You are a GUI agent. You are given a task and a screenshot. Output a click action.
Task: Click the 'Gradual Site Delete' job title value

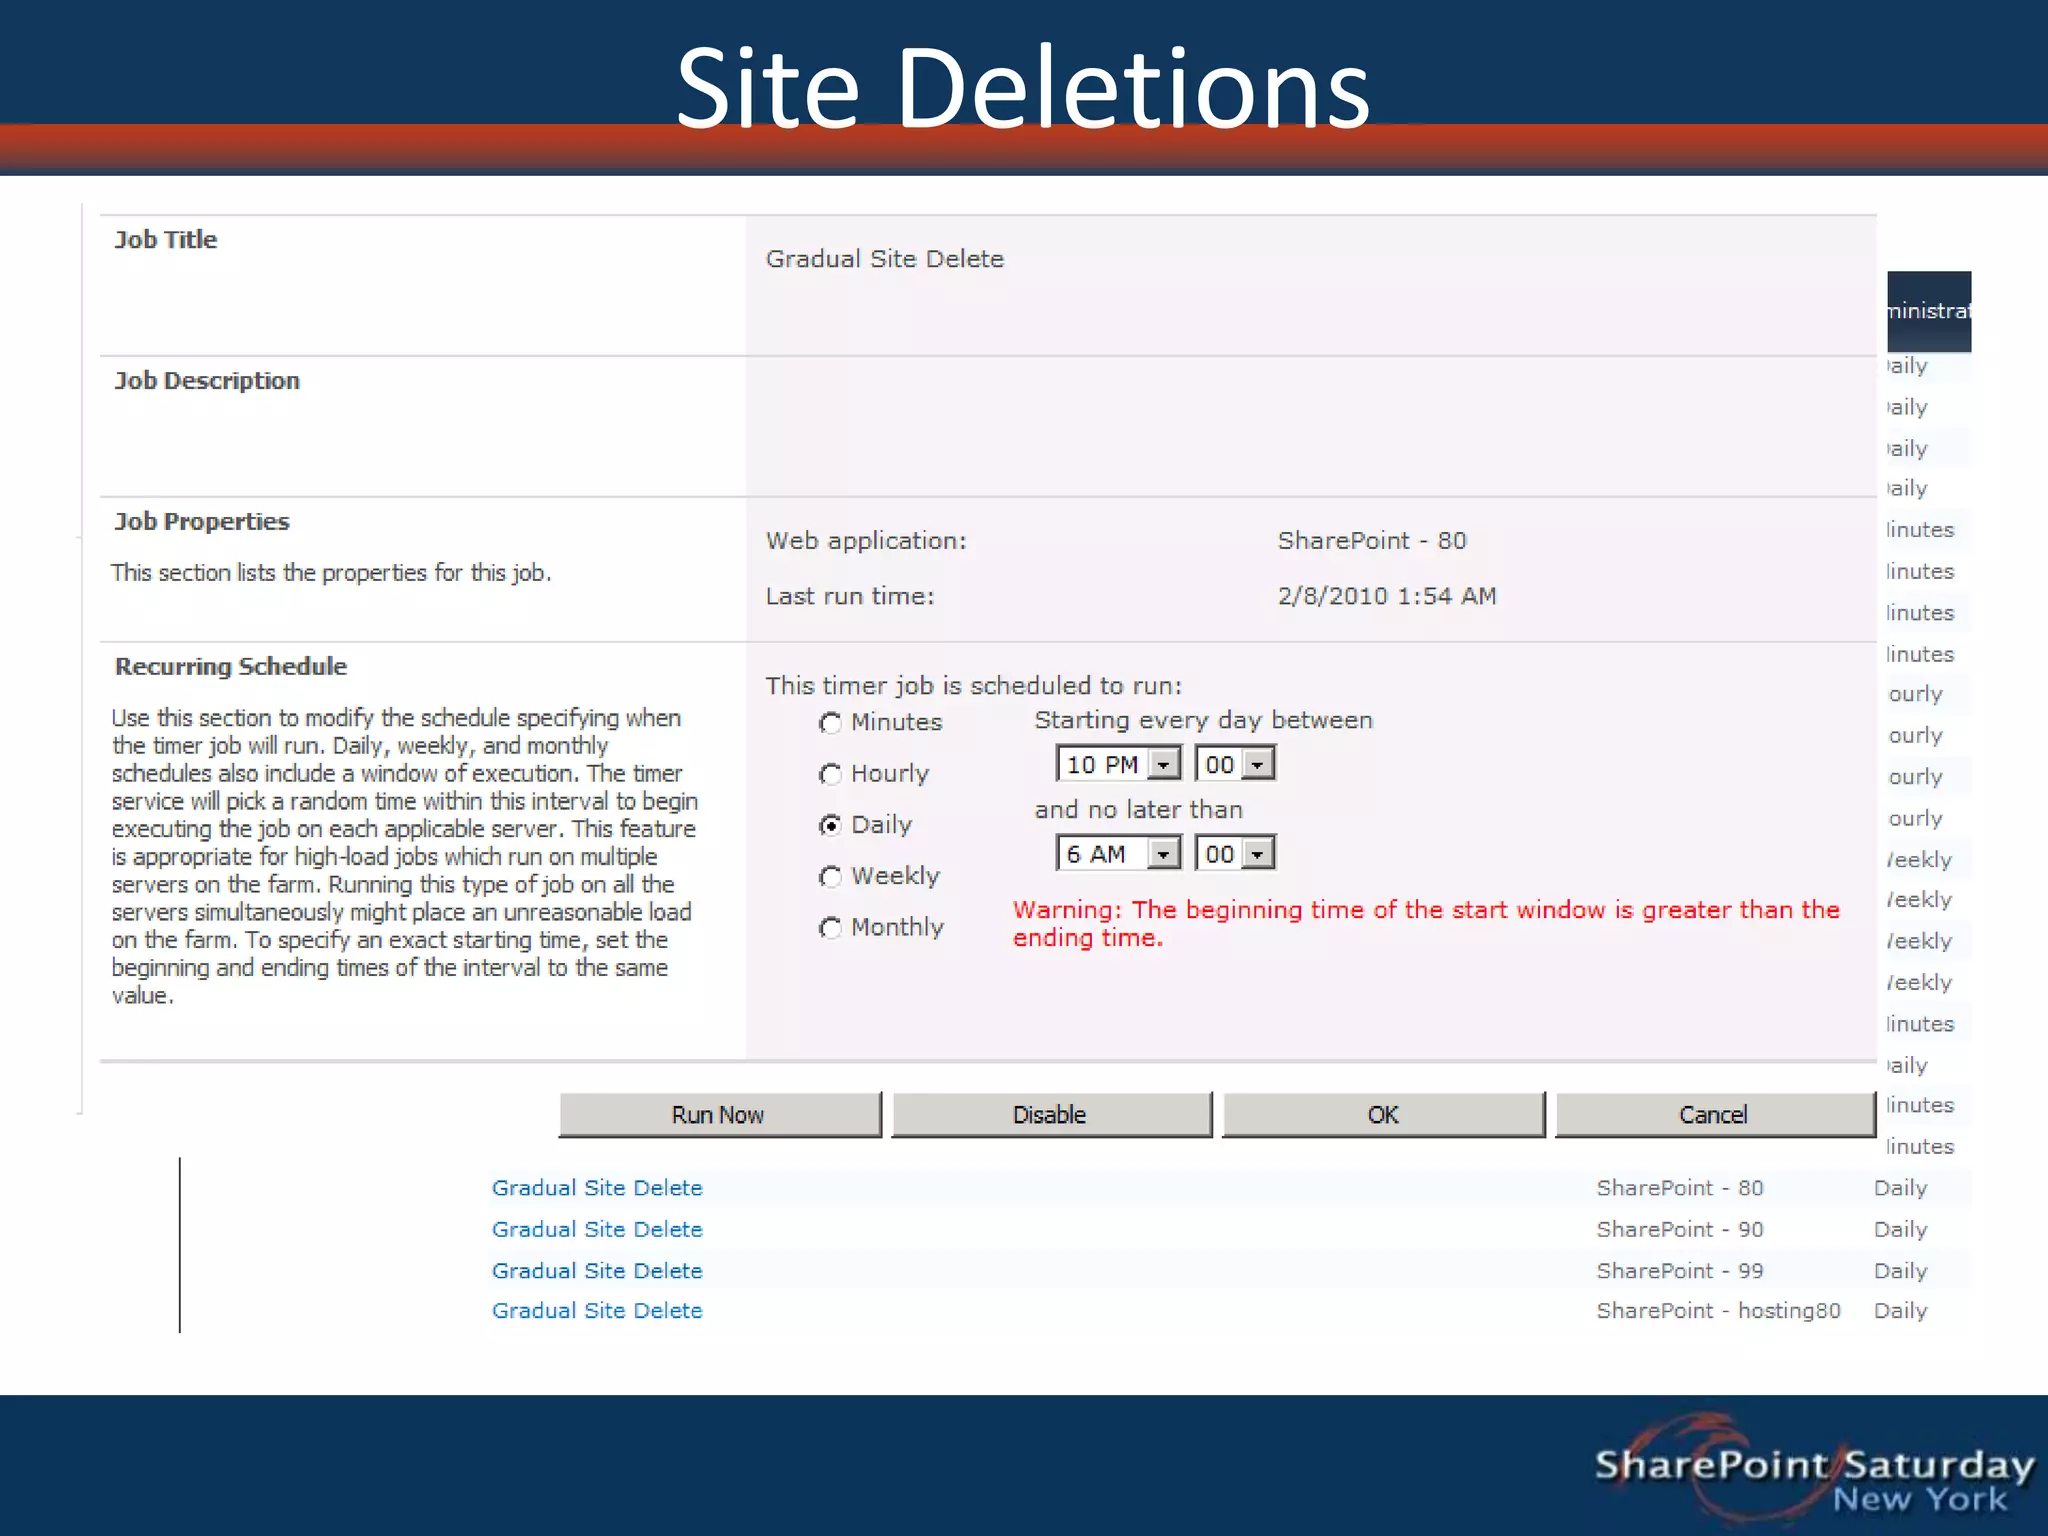(x=884, y=259)
